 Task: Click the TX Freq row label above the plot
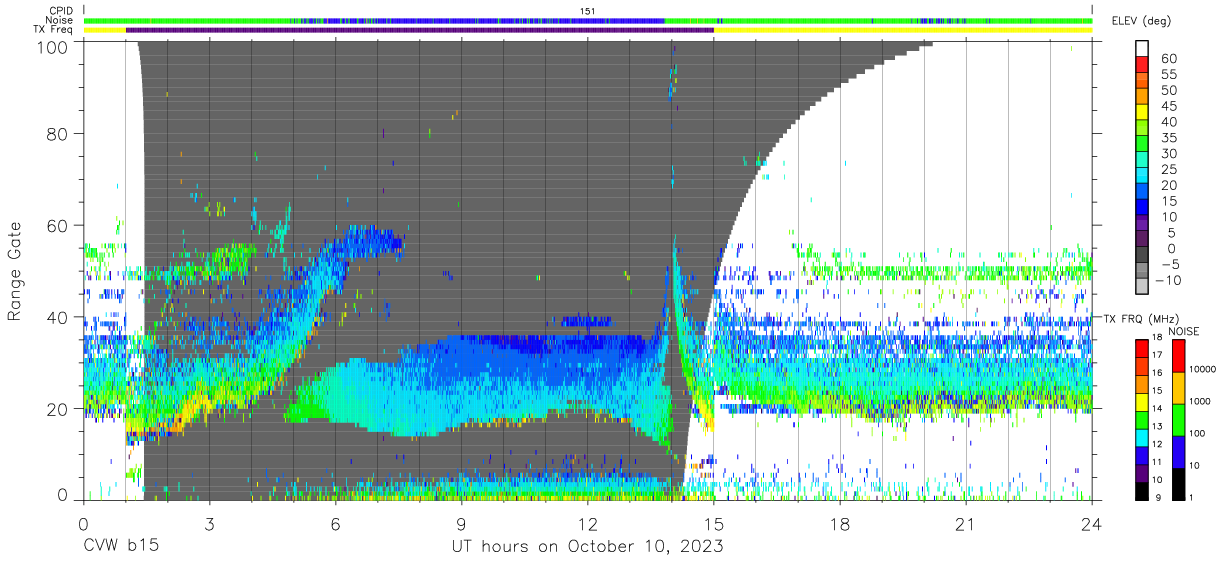(54, 29)
